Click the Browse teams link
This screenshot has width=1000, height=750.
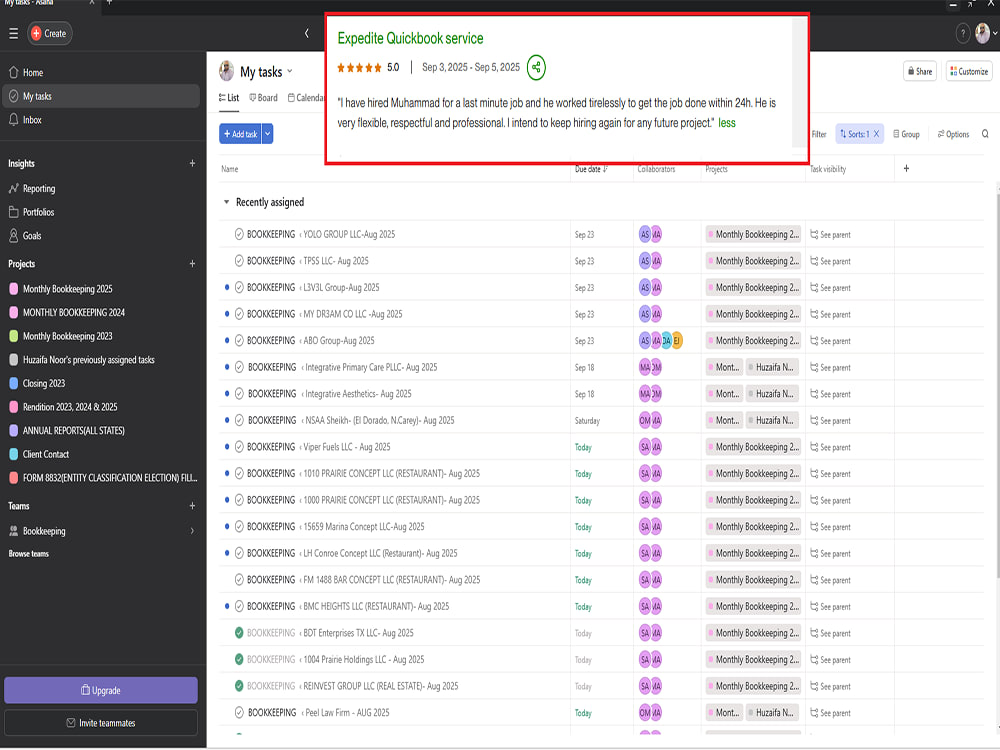point(29,554)
